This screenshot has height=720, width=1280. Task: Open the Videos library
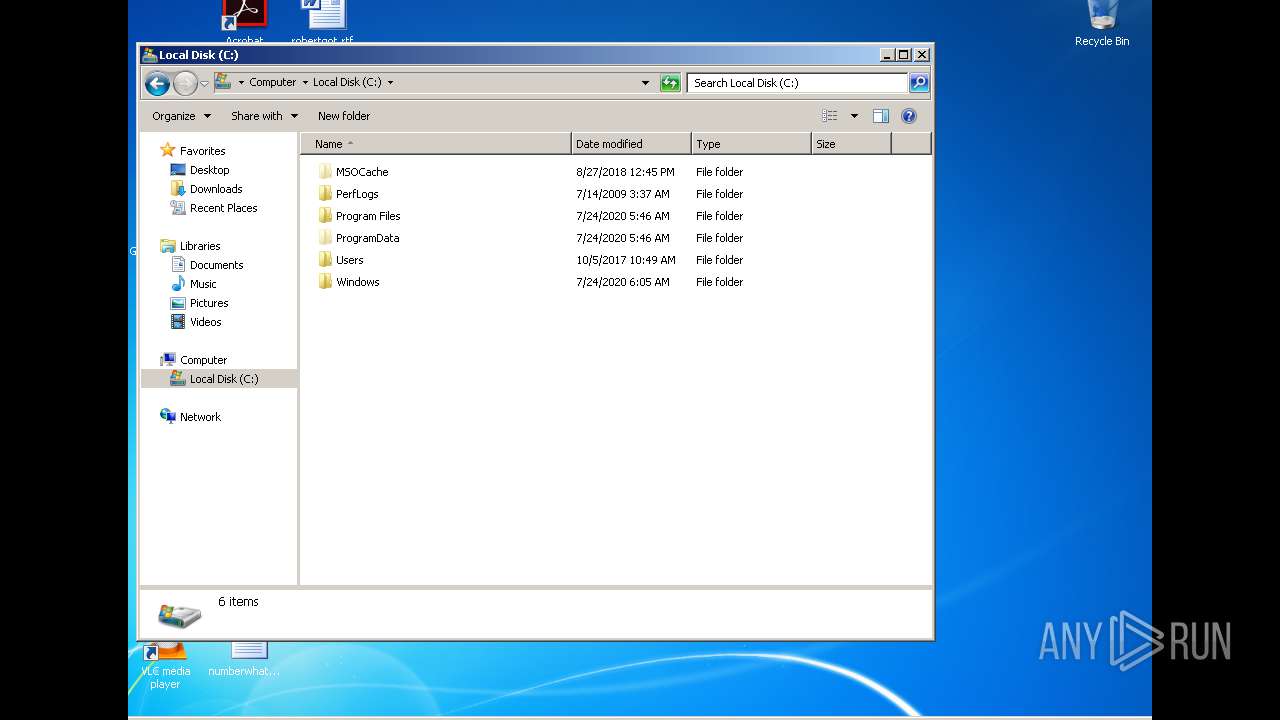[x=205, y=322]
